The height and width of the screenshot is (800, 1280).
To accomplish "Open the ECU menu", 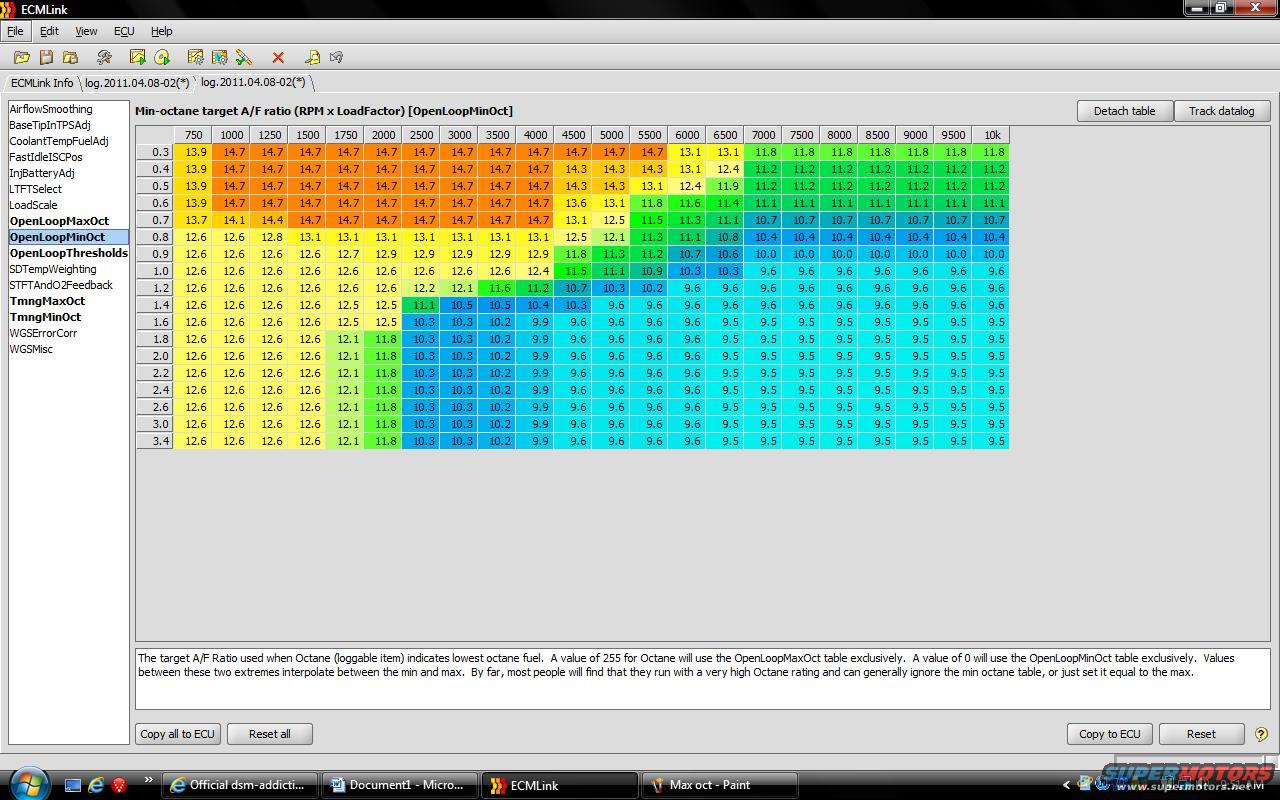I will (x=124, y=31).
